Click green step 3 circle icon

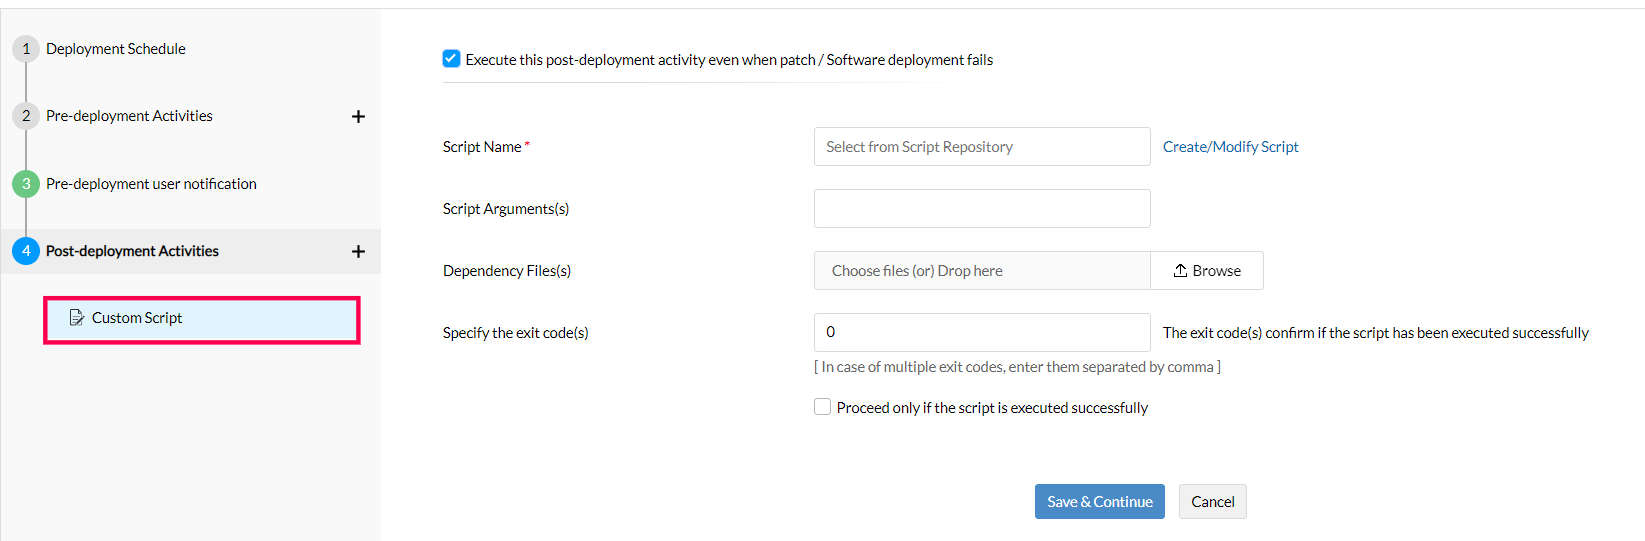point(26,184)
